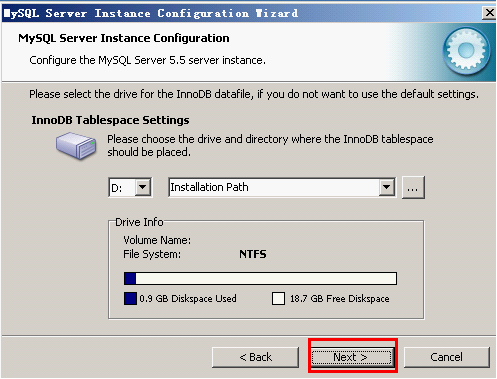
Task: Close the wizard with the X button
Action: click(489, 13)
